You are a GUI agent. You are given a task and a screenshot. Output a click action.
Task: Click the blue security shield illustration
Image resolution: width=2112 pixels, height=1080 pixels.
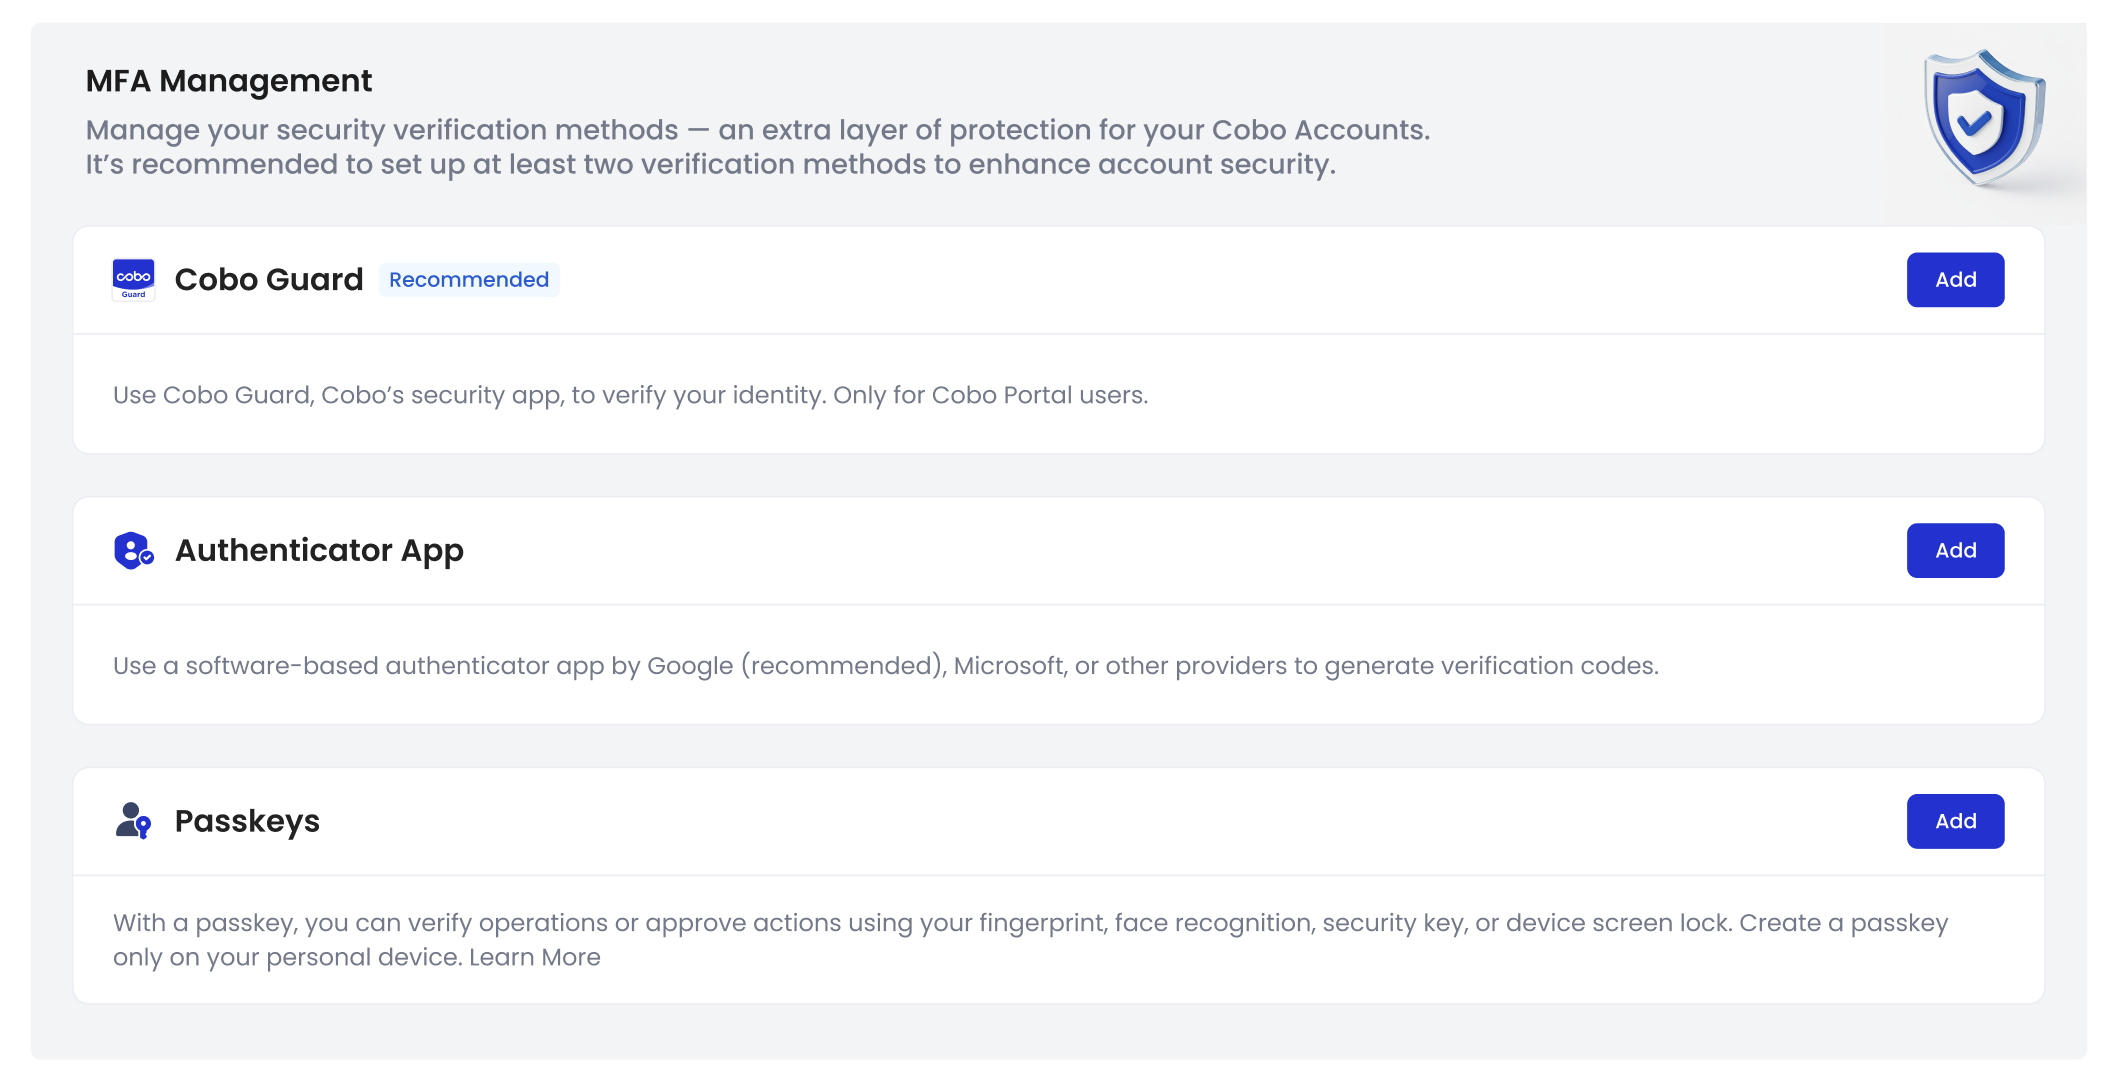(x=1984, y=118)
